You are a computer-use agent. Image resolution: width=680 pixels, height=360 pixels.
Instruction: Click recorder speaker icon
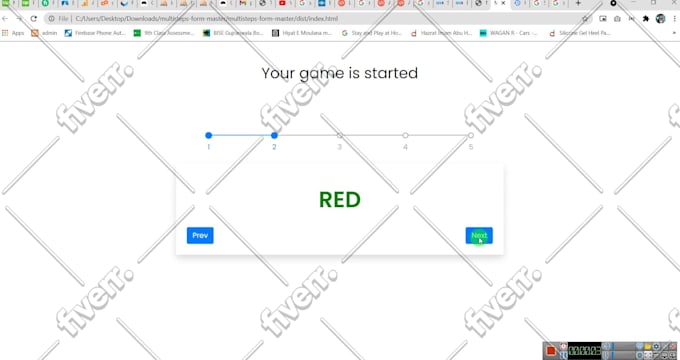tap(606, 347)
